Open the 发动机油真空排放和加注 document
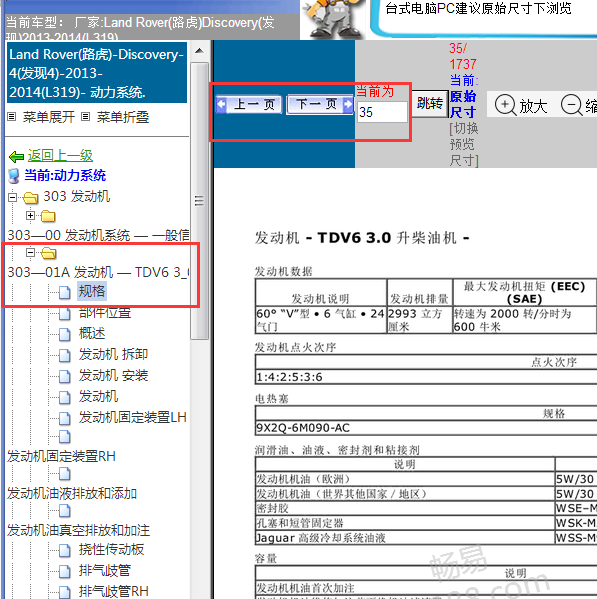The image size is (597, 599). pyautogui.click(x=78, y=530)
